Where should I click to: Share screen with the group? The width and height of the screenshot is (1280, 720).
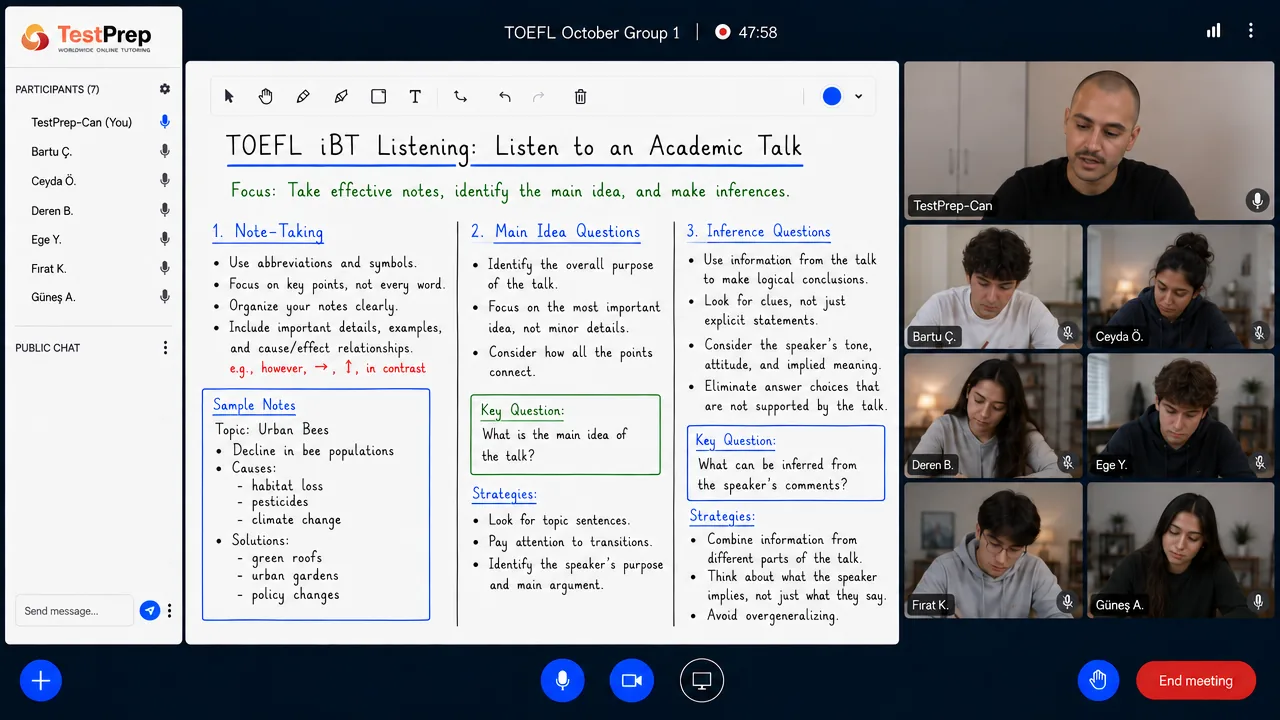[x=702, y=681]
